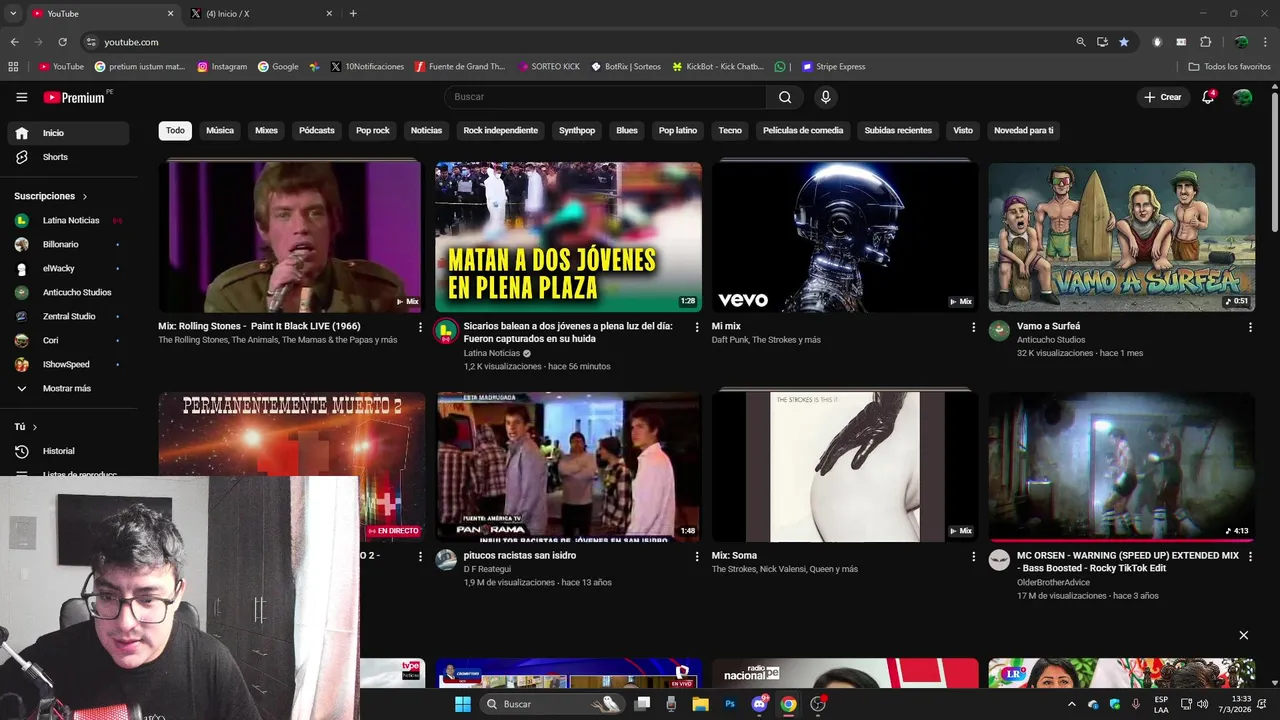Screen dimensions: 1280x720
Task: Open File Explorer from the taskbar
Action: [700, 704]
